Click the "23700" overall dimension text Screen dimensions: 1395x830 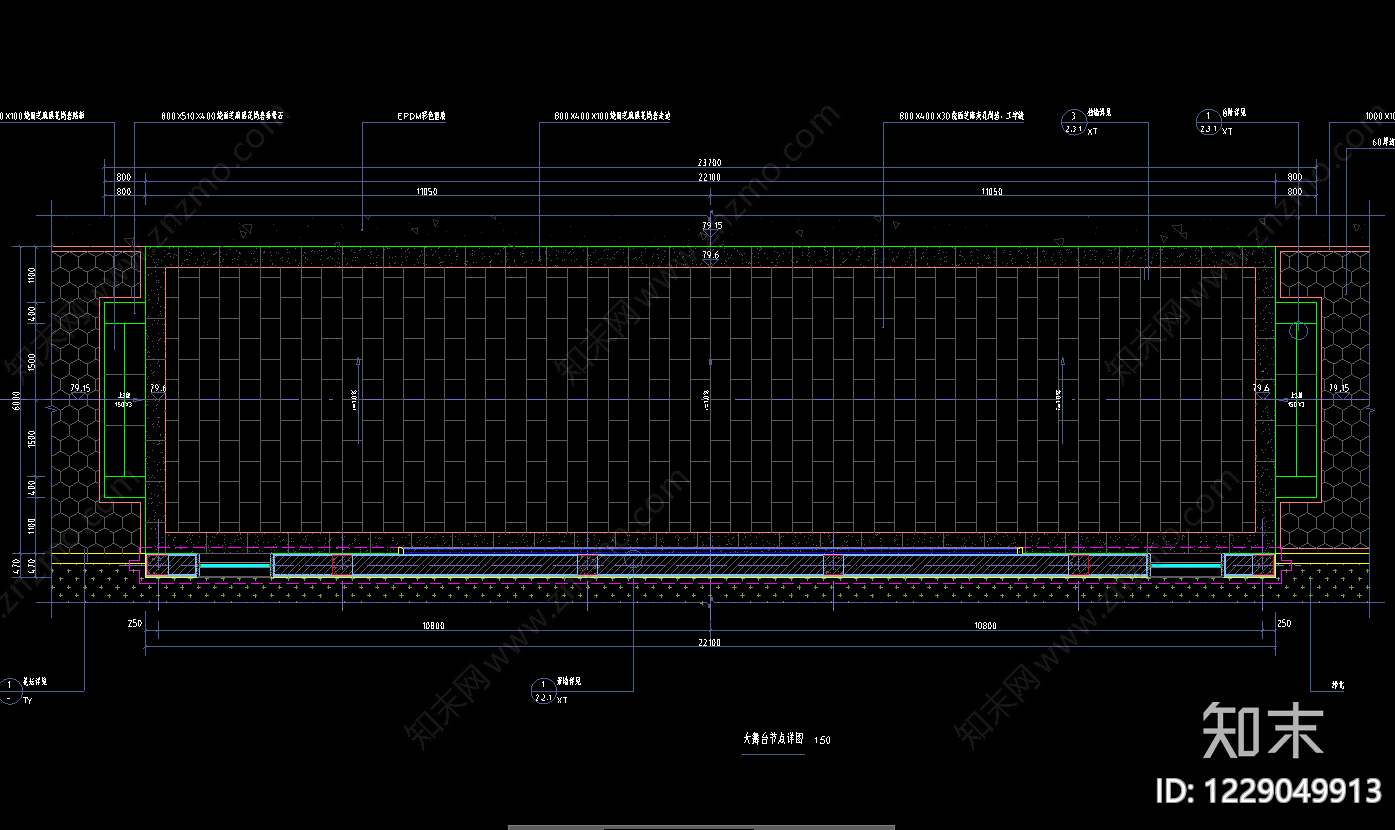(x=709, y=162)
